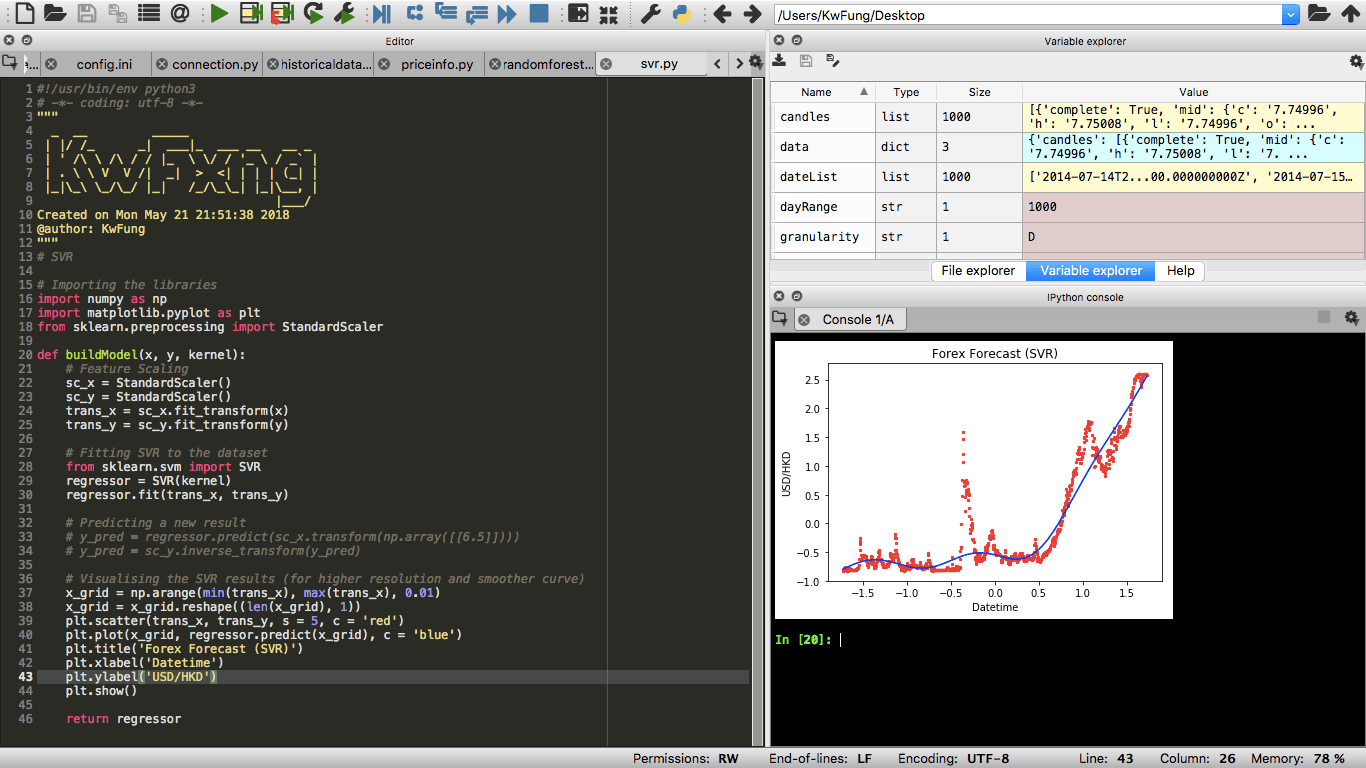Expand the working directory path dropdown

(x=1290, y=15)
